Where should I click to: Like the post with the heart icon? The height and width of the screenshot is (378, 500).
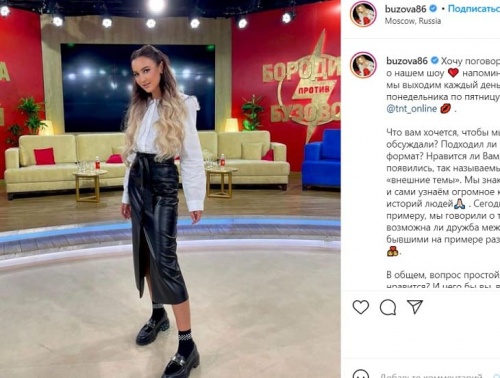pos(361,307)
